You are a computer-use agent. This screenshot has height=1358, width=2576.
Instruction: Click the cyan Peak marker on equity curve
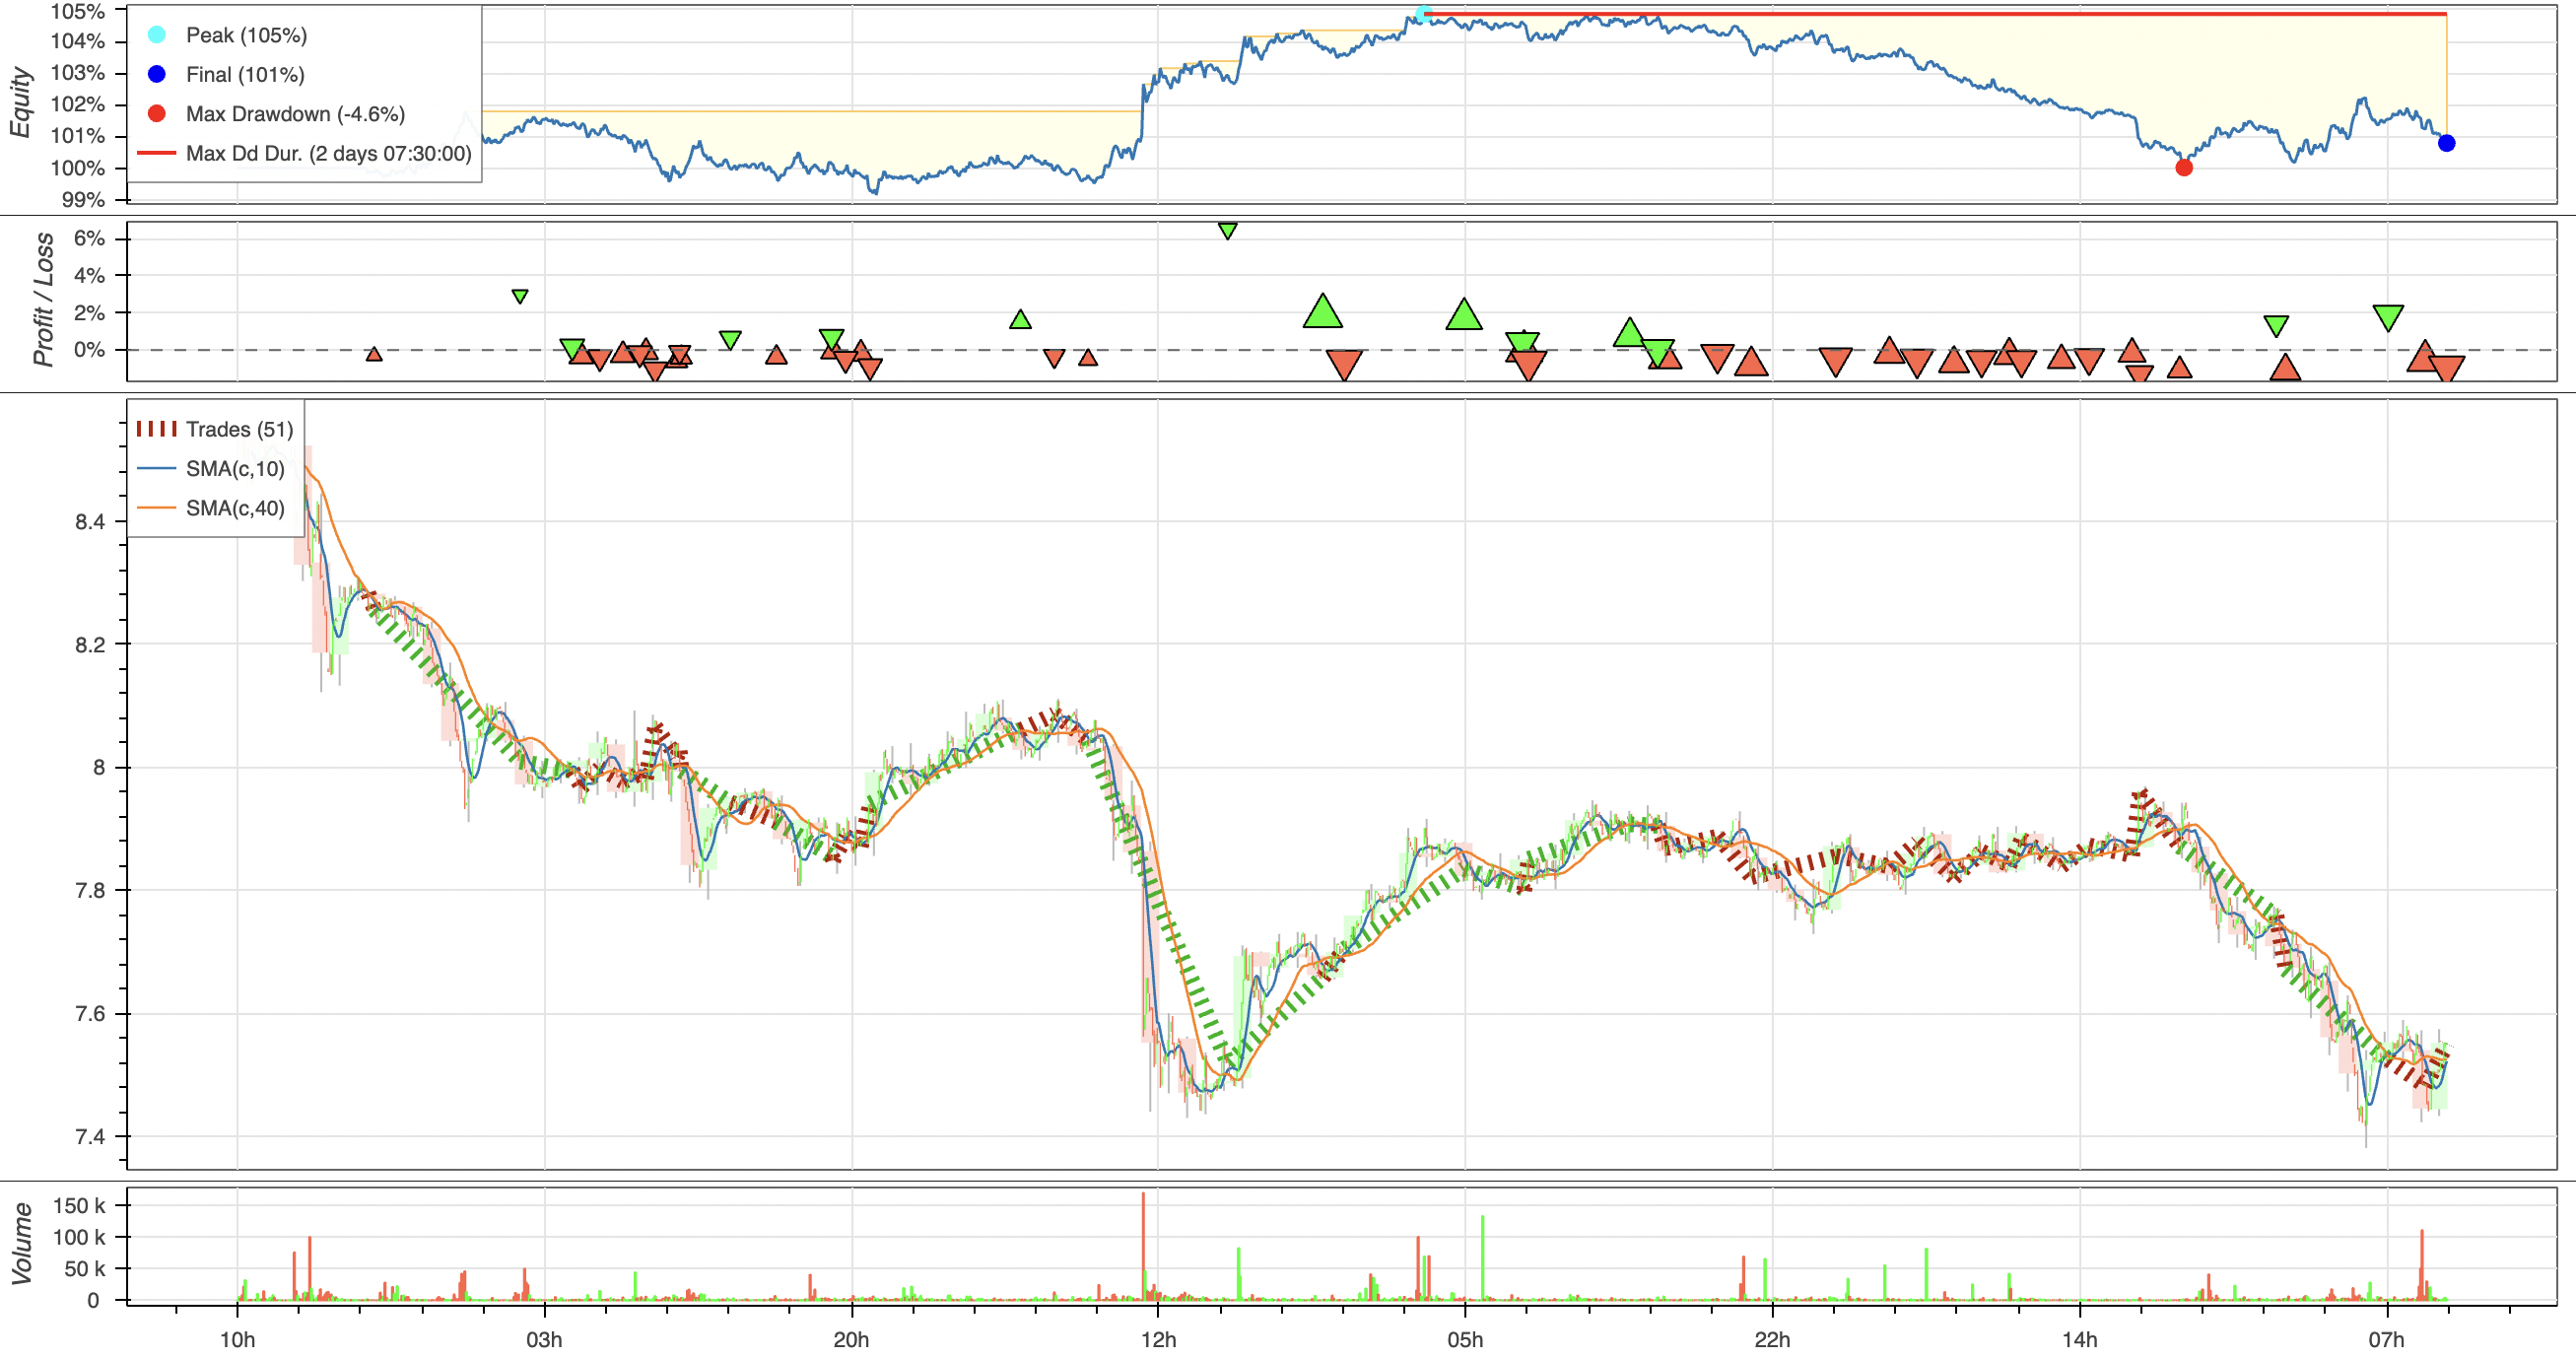pyautogui.click(x=1422, y=14)
